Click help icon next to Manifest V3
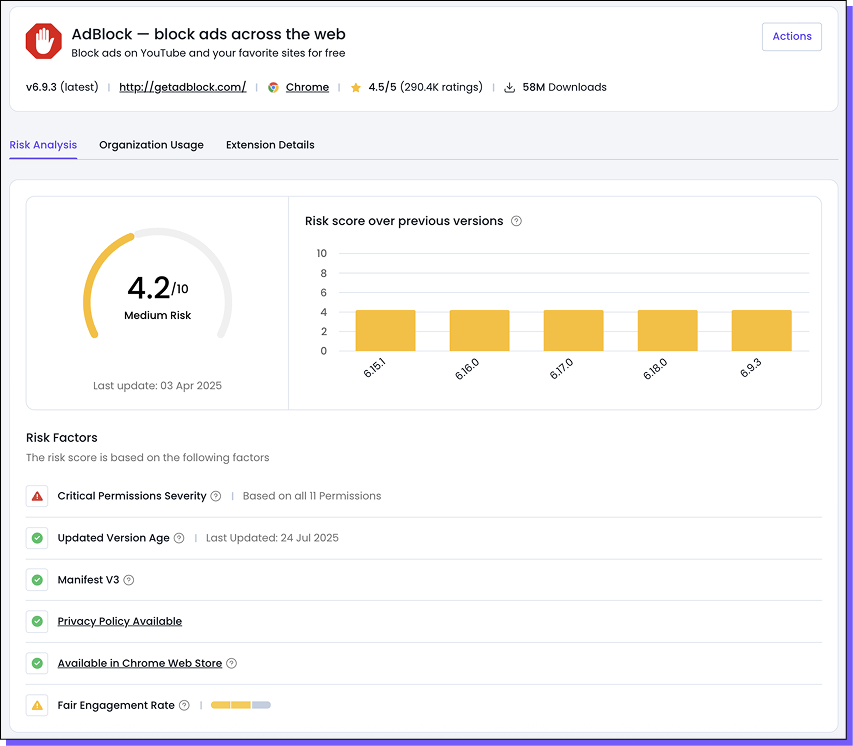The height and width of the screenshot is (746, 853). [128, 580]
